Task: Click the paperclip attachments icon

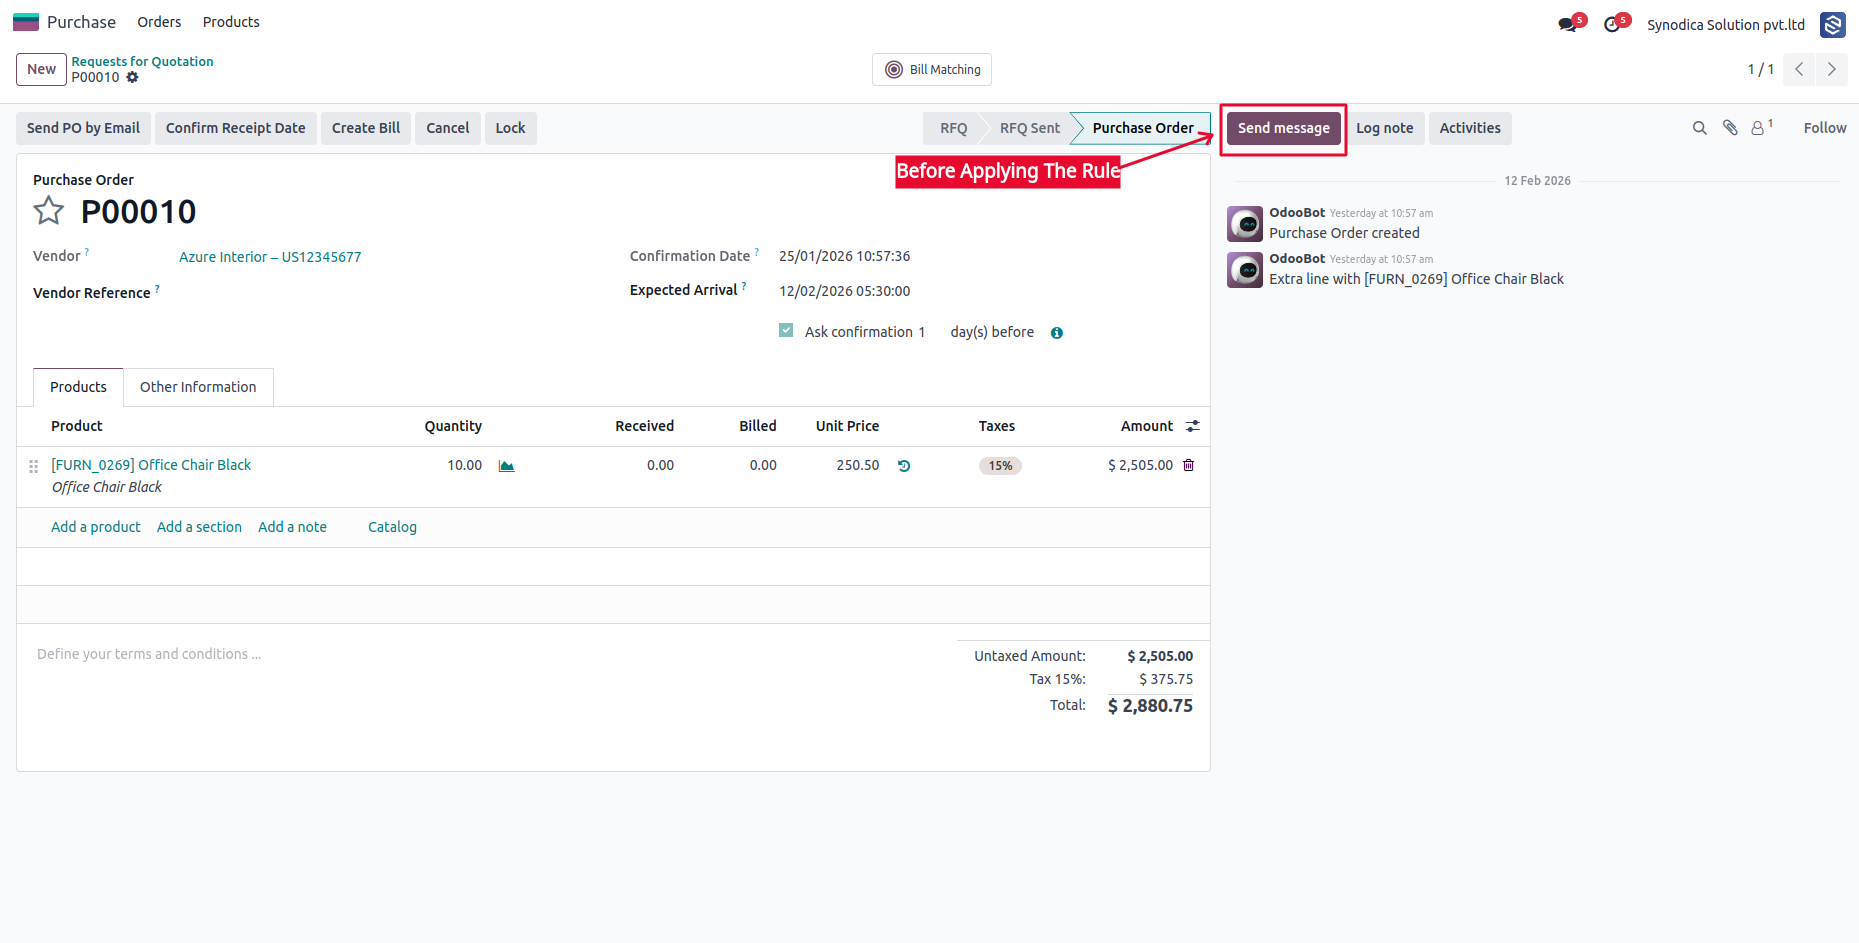Action: pyautogui.click(x=1730, y=128)
